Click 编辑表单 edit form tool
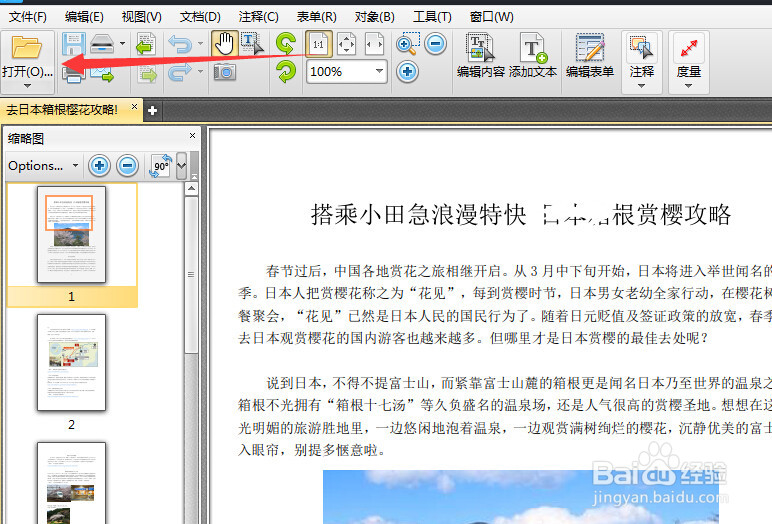The height and width of the screenshot is (524, 772). [x=590, y=56]
